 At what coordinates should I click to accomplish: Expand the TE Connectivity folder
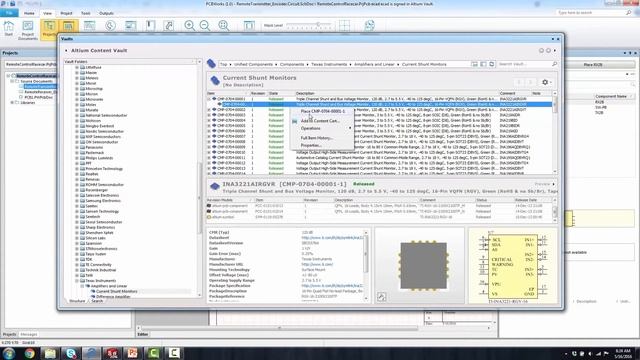[x=77, y=265]
